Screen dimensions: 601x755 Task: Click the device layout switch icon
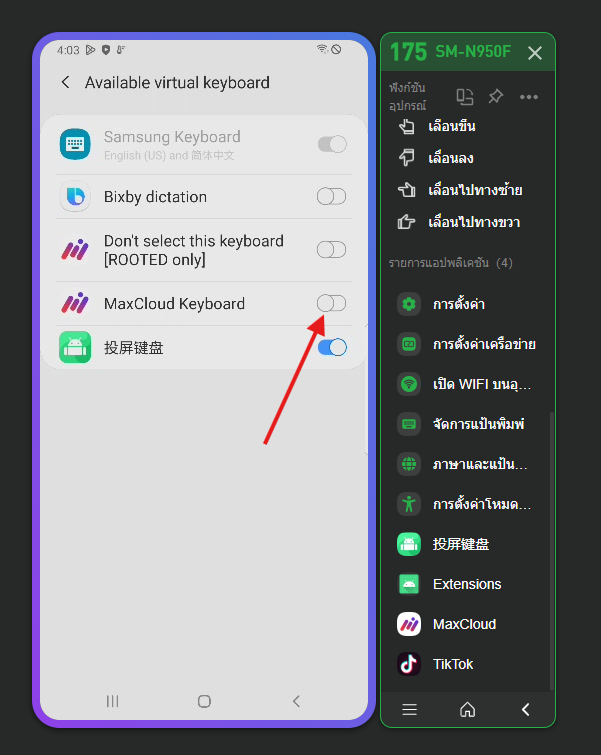coord(465,97)
